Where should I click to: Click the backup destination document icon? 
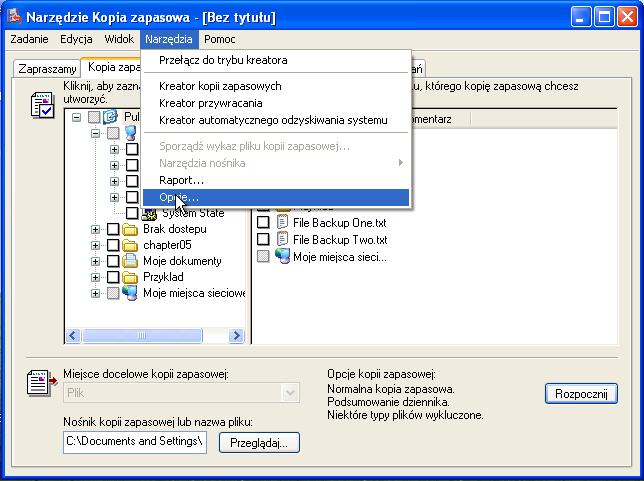pos(42,383)
